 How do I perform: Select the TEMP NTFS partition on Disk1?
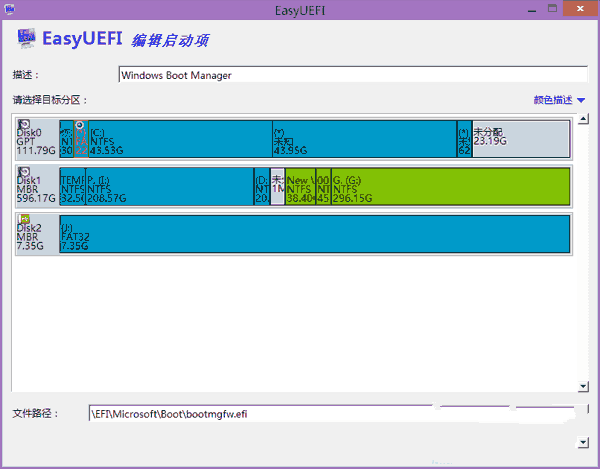(73, 186)
